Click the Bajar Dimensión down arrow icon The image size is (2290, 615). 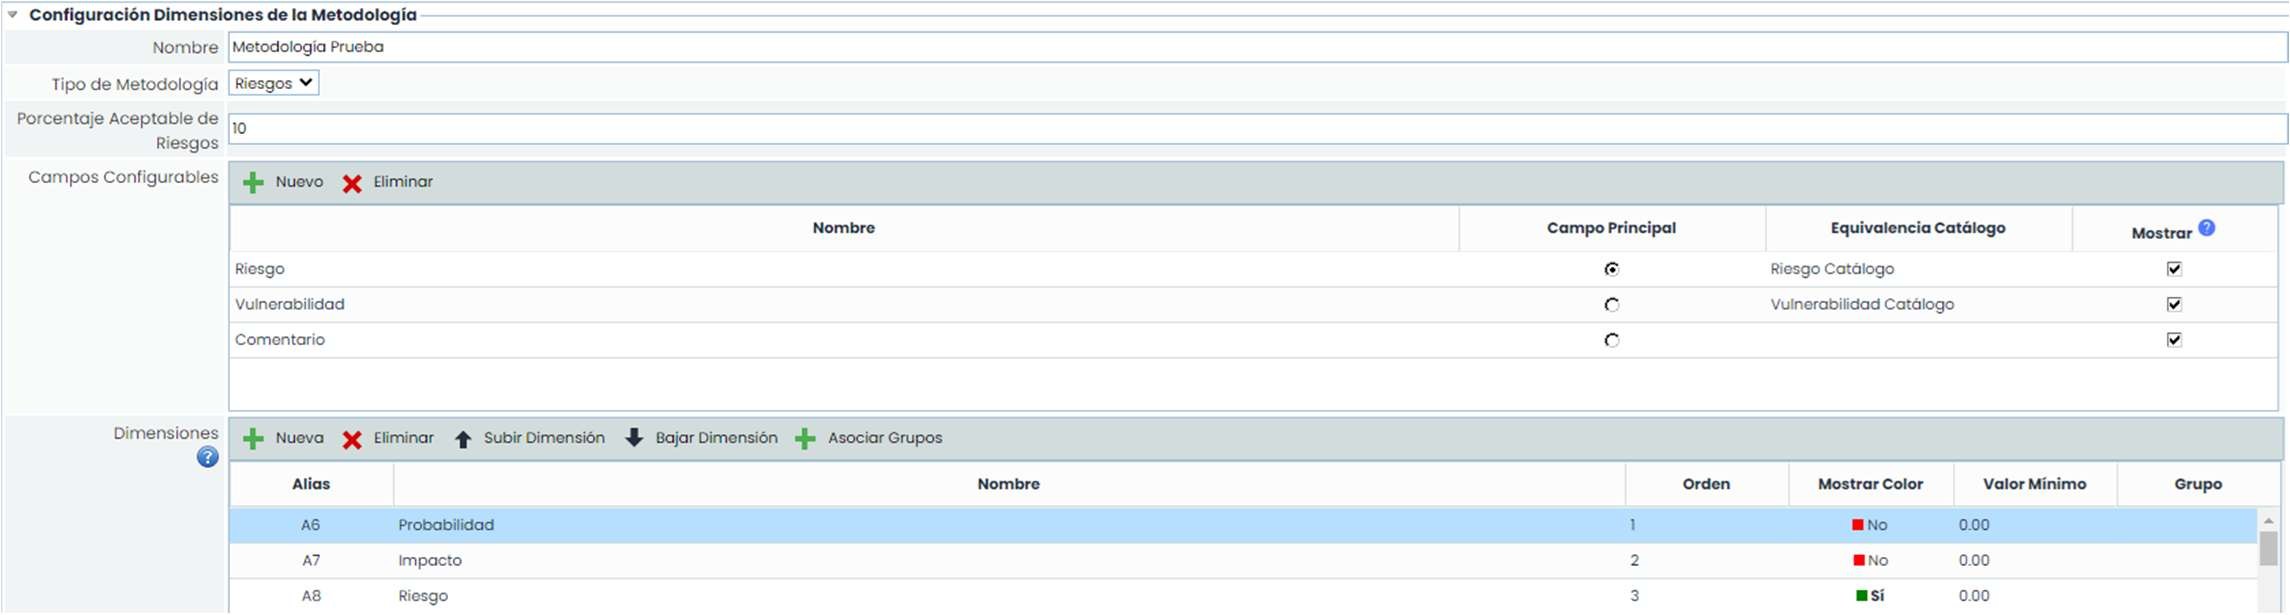point(634,438)
